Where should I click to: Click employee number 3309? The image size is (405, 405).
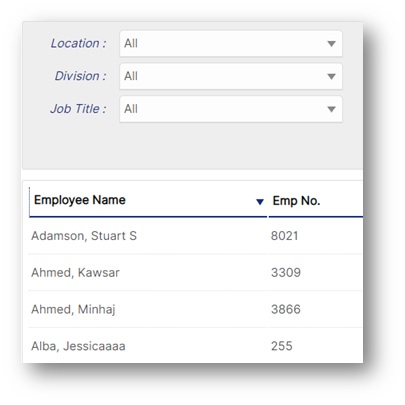[x=286, y=272]
